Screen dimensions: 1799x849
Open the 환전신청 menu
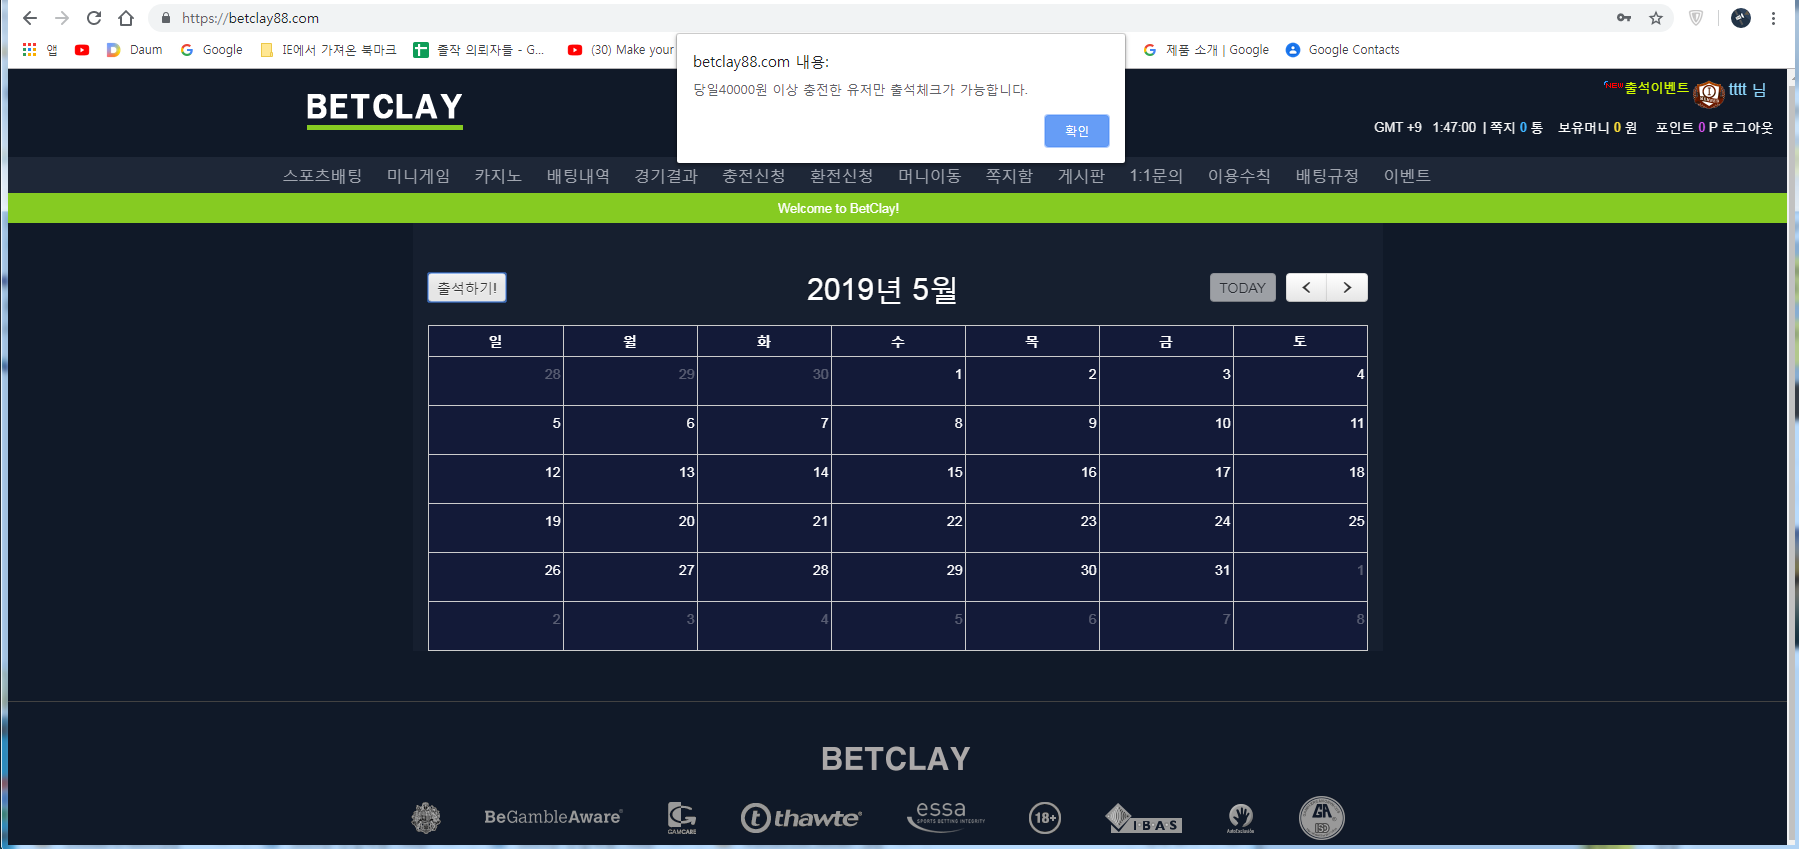click(842, 176)
